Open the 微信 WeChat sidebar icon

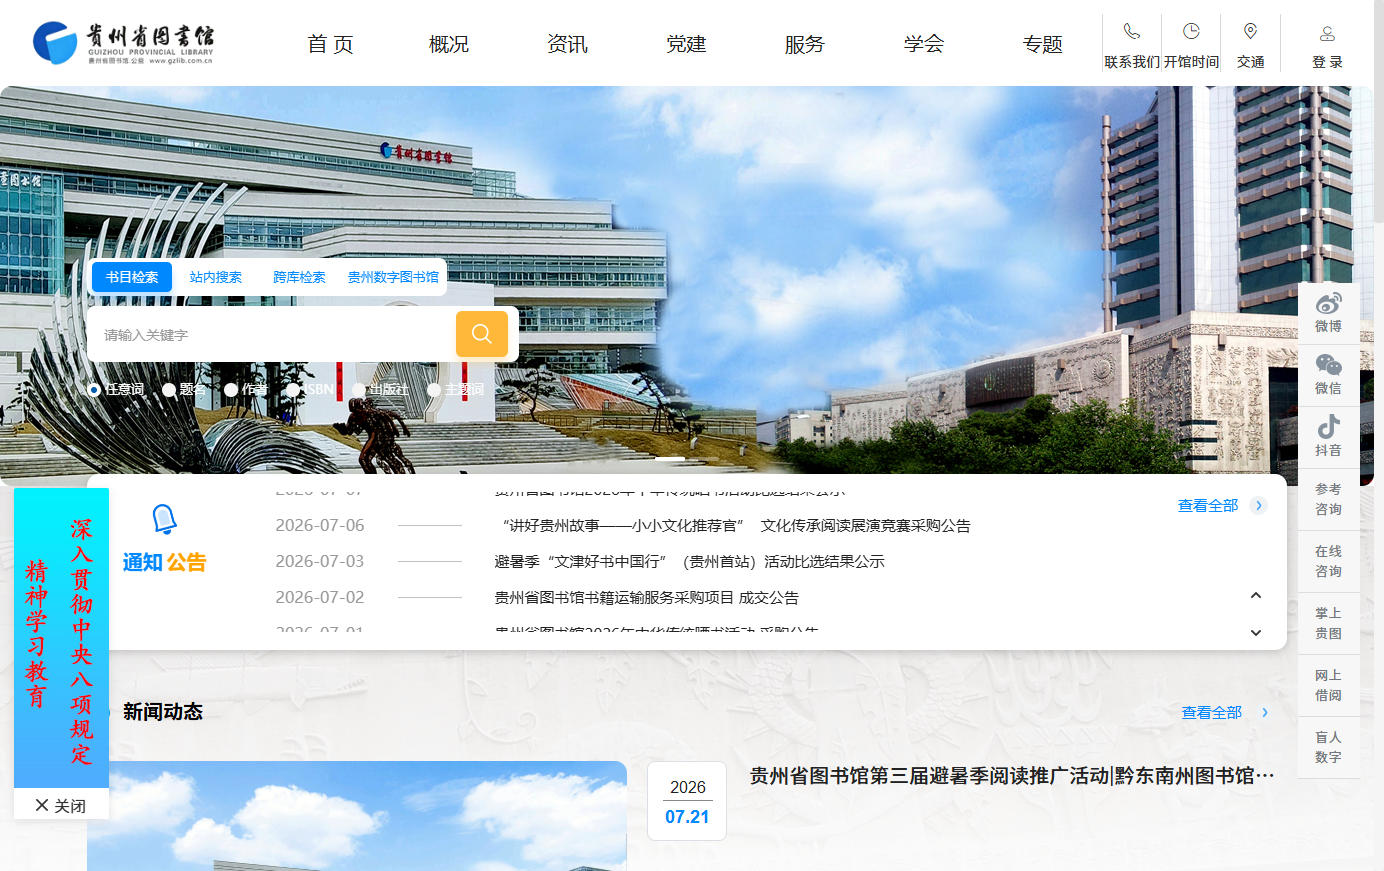(x=1328, y=365)
